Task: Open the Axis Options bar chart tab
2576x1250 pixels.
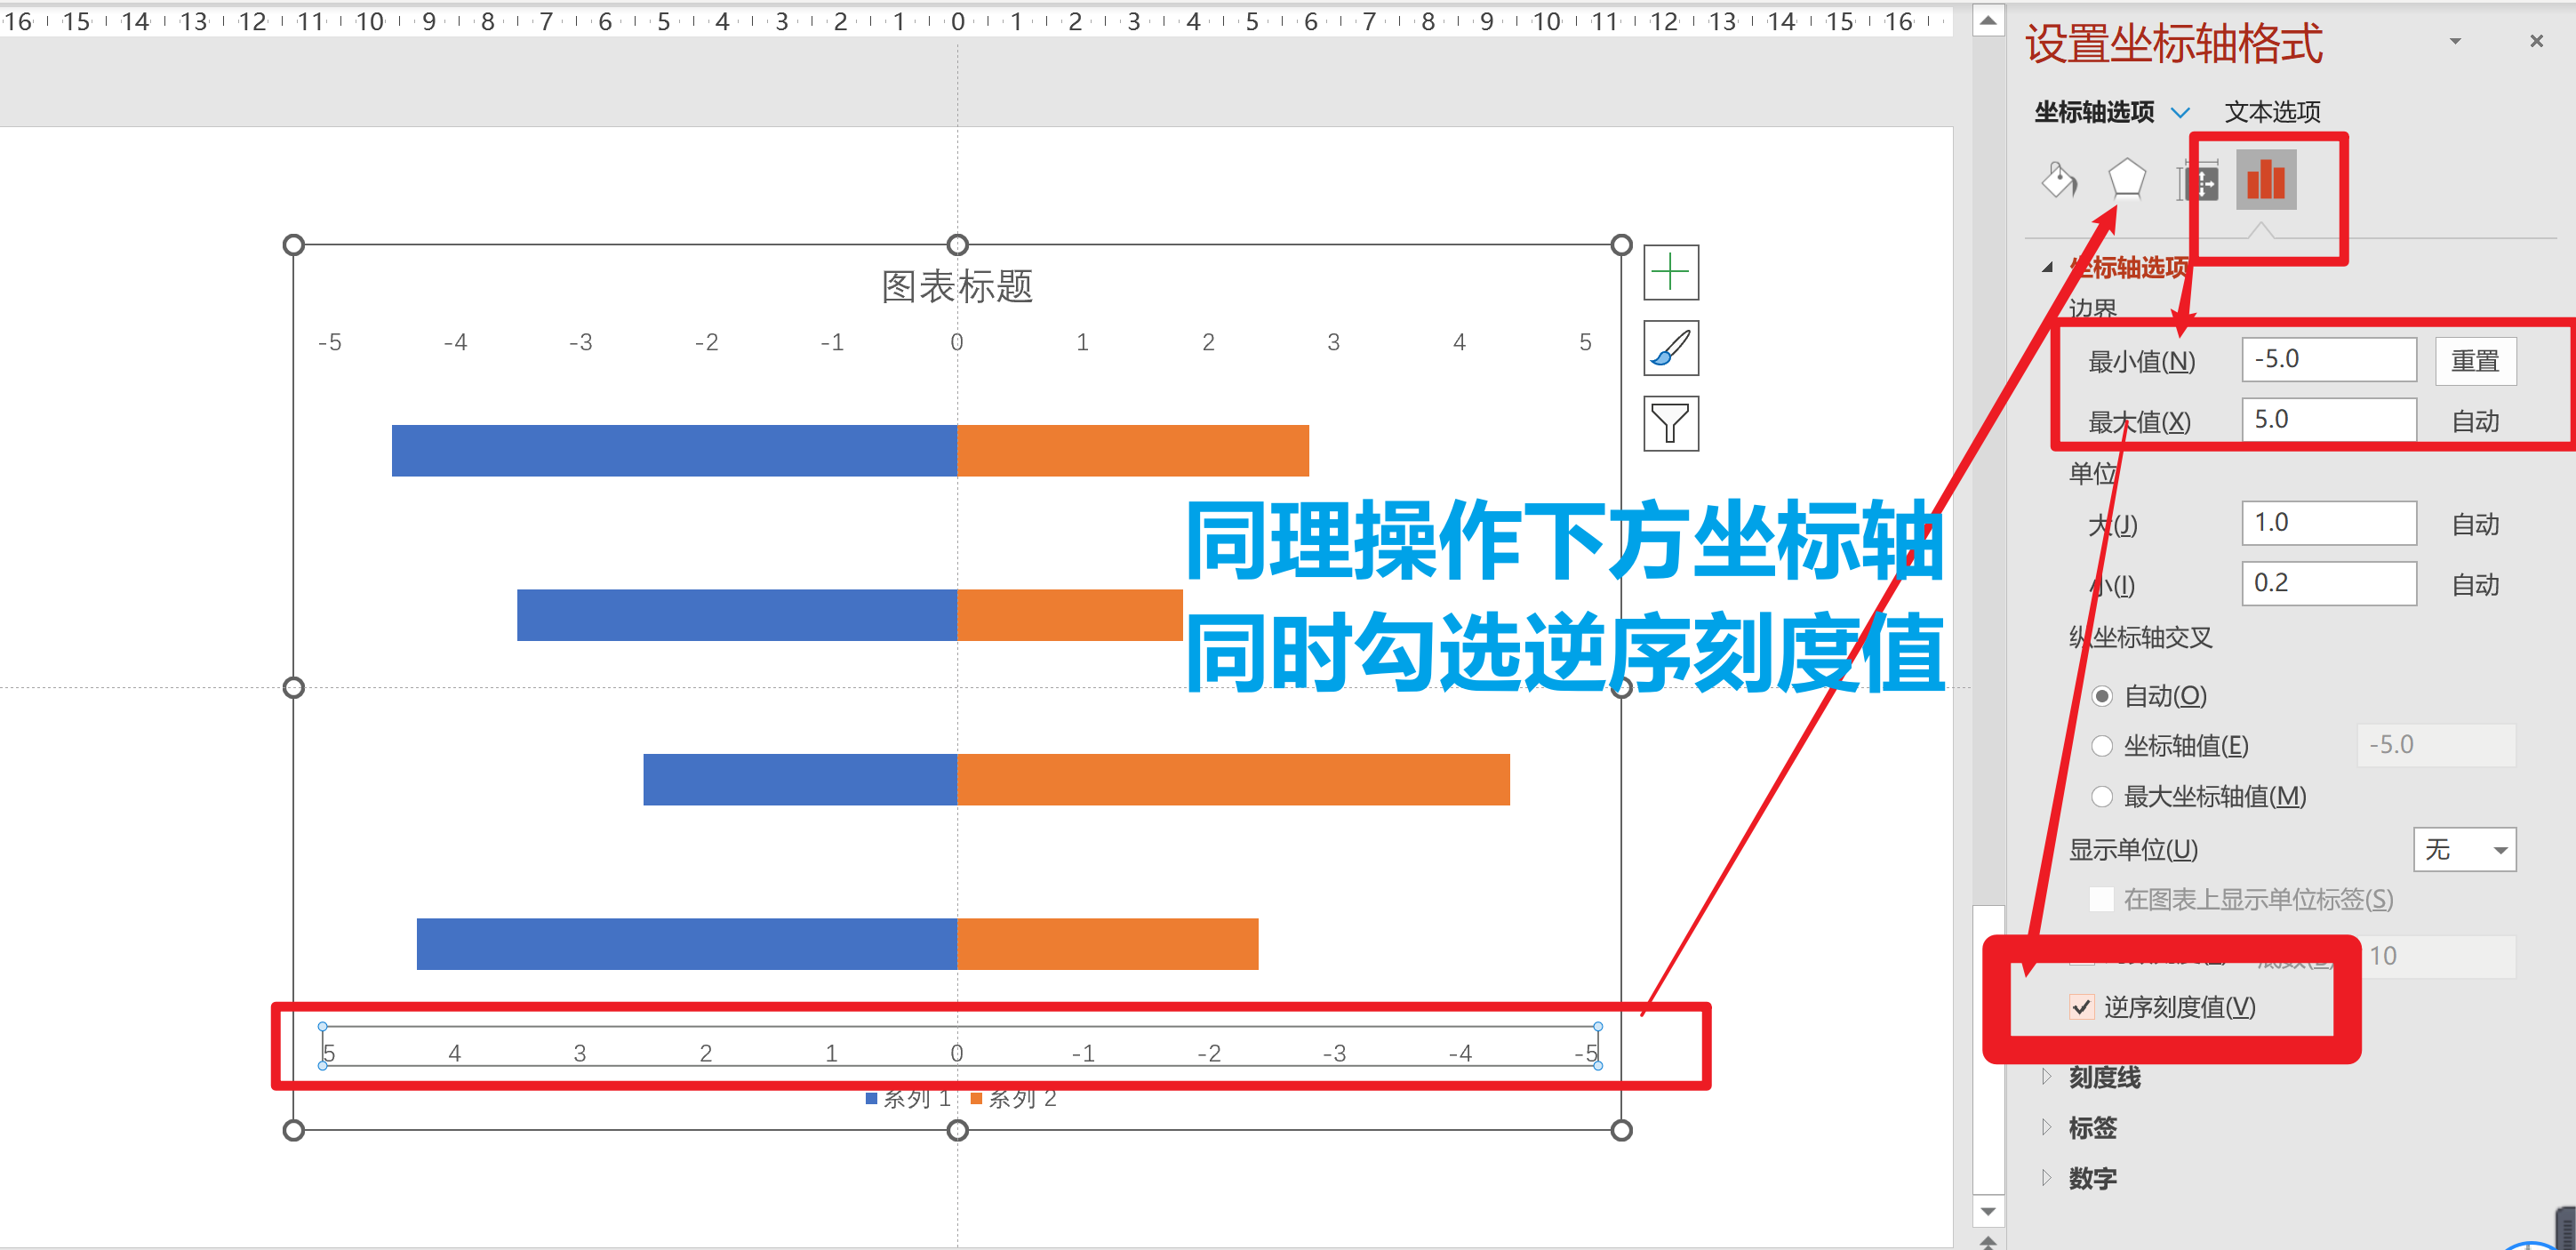Action: click(x=2266, y=180)
